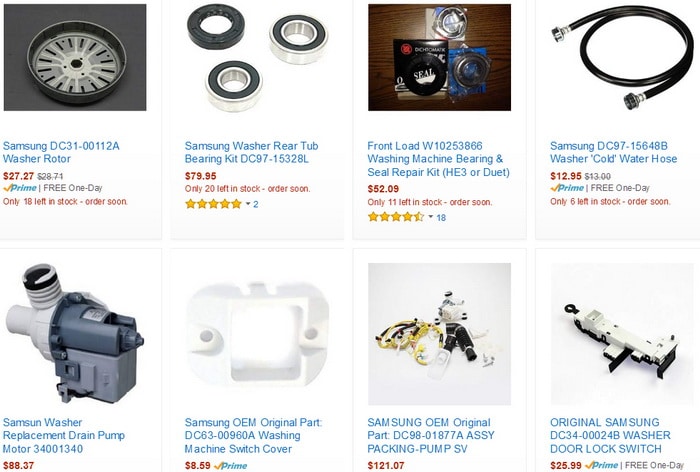Viewport: 700px width, 472px height.
Task: Click the Rear Tub Bearing Kit product photo
Action: pyautogui.click(x=257, y=57)
